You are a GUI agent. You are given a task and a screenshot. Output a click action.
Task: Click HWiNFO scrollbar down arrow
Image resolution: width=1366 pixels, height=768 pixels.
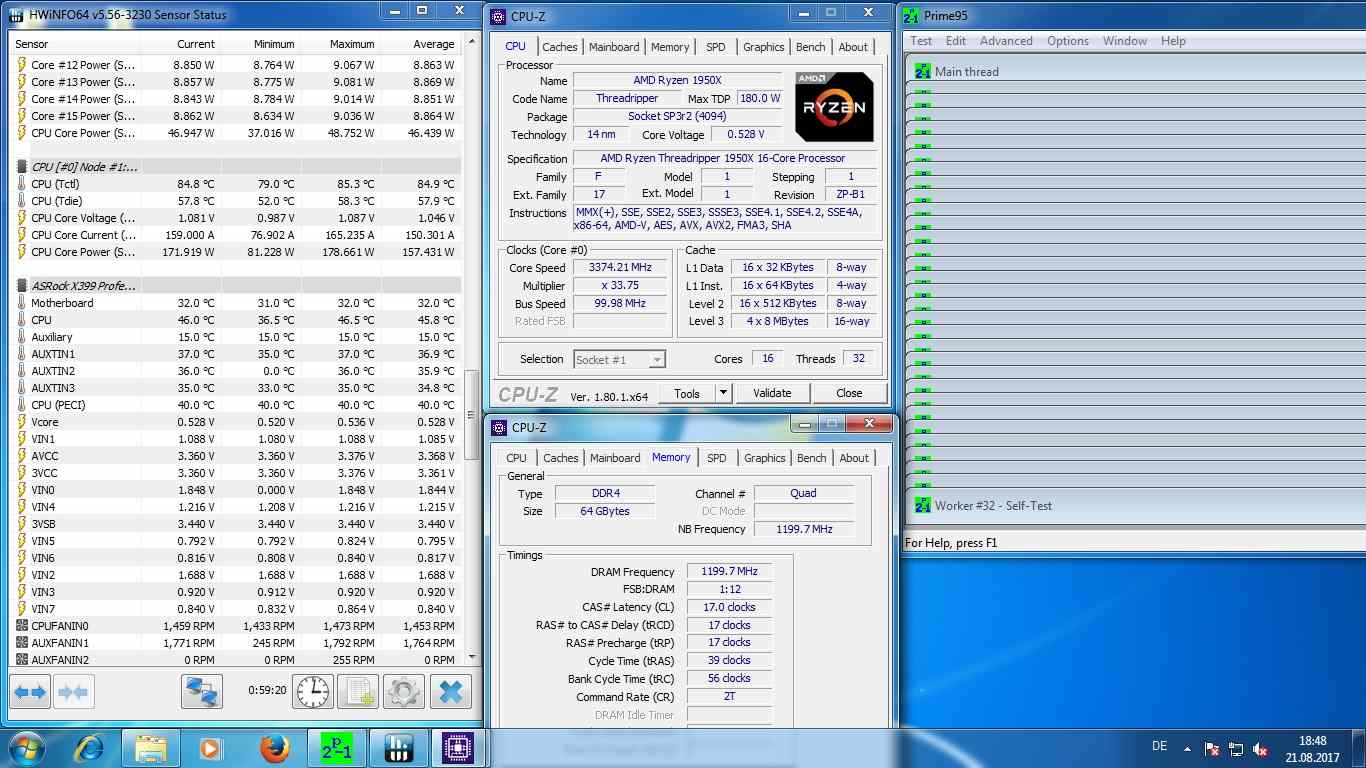(x=472, y=657)
